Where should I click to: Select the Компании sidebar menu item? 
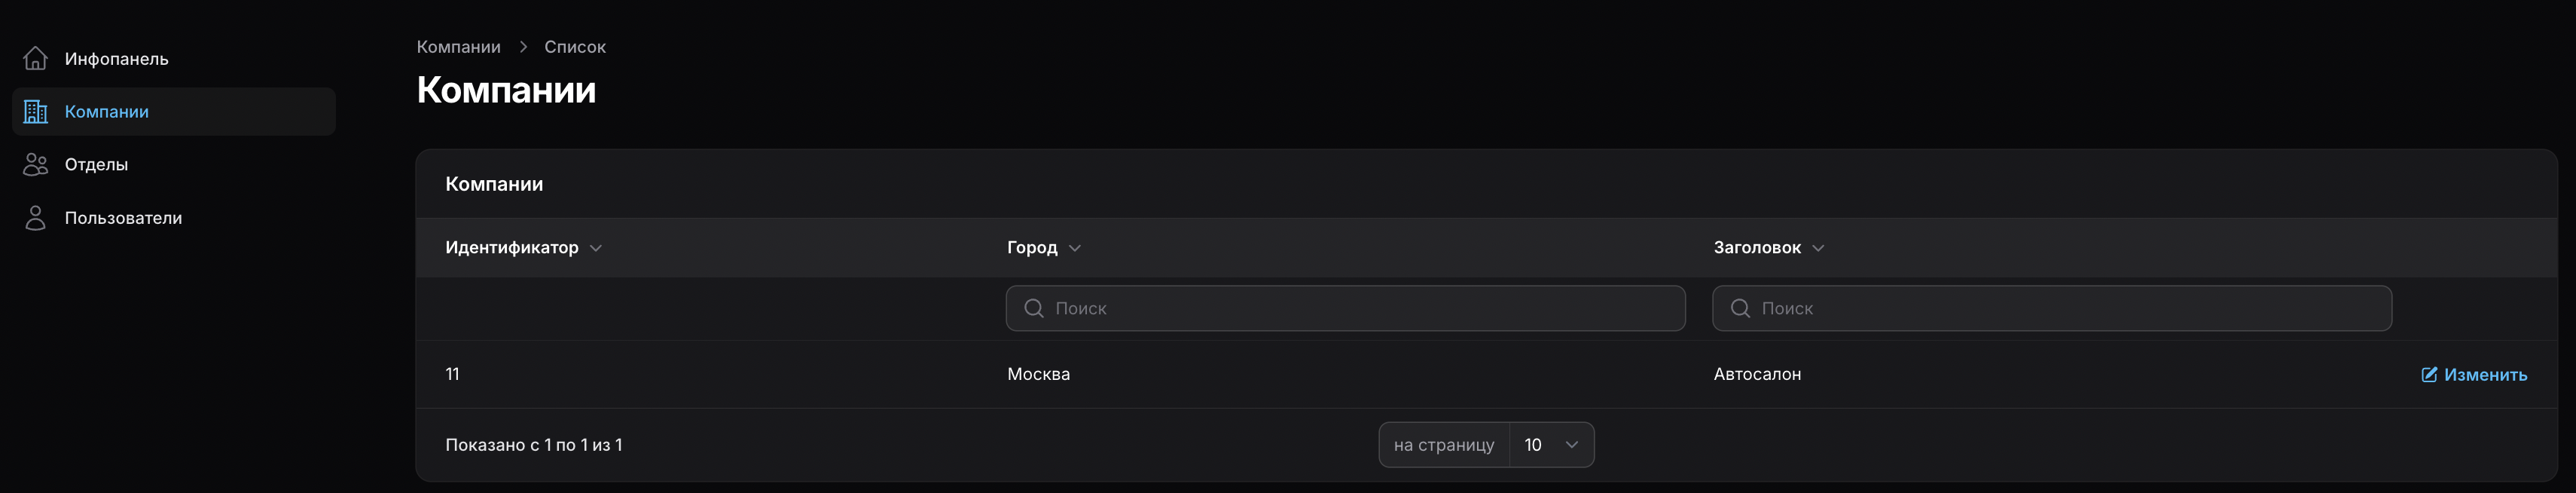107,112
